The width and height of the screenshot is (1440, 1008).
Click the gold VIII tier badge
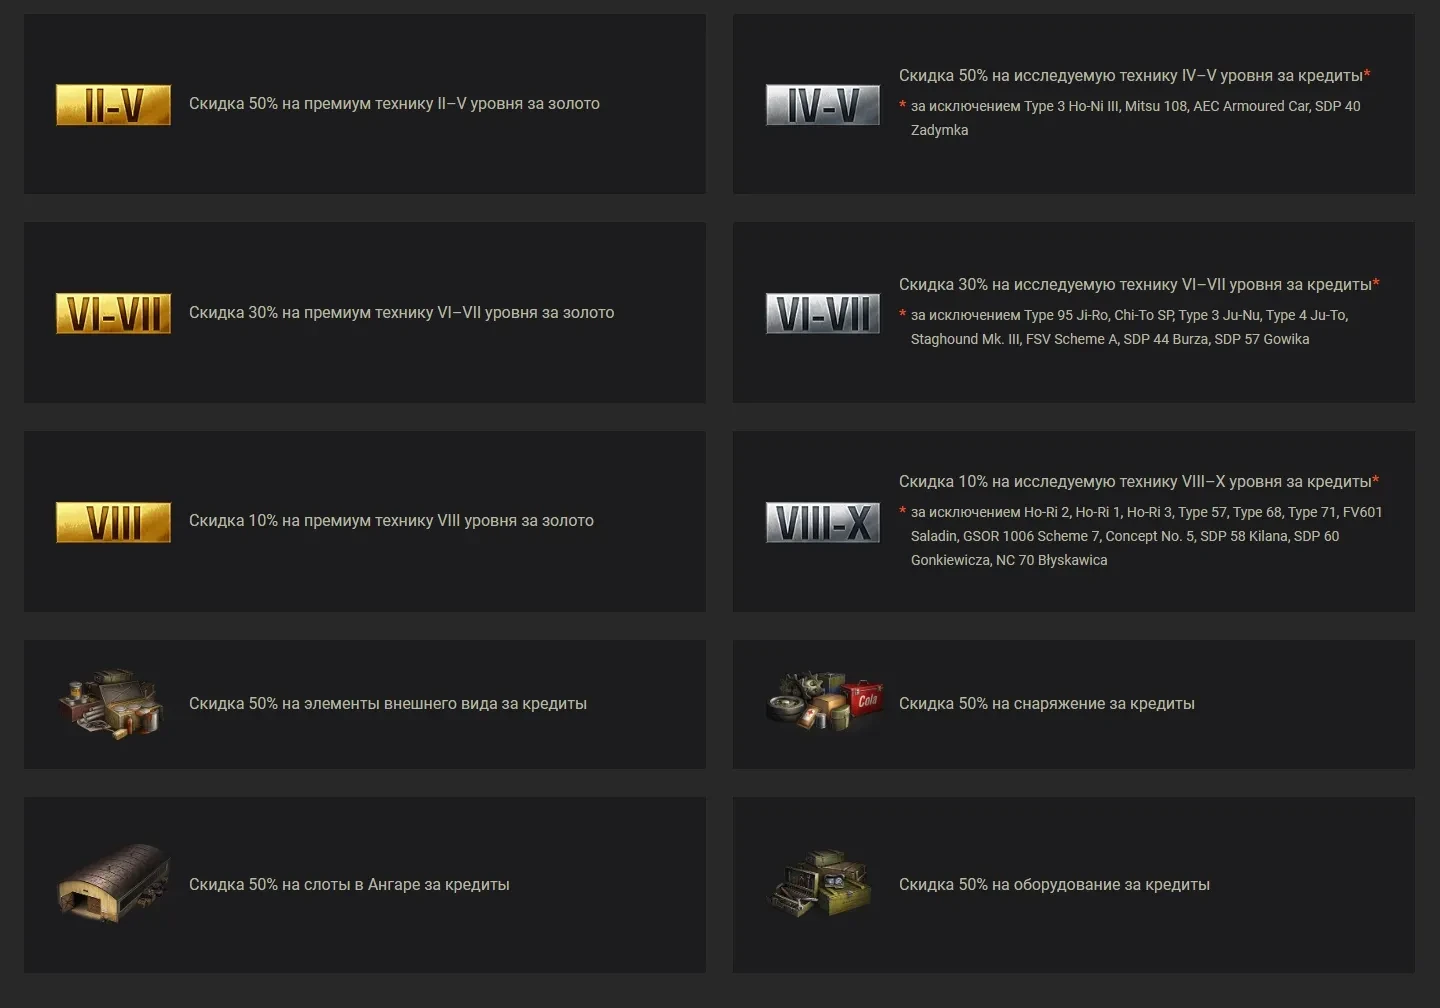[113, 522]
